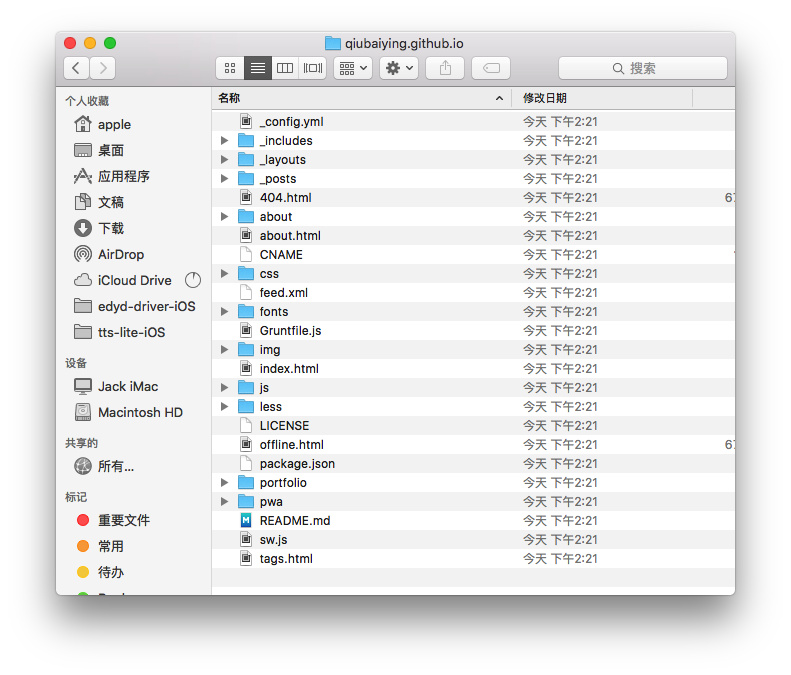Viewport: 791px width, 675px height.
Task: Click the portfolio folder icon
Action: [x=246, y=483]
